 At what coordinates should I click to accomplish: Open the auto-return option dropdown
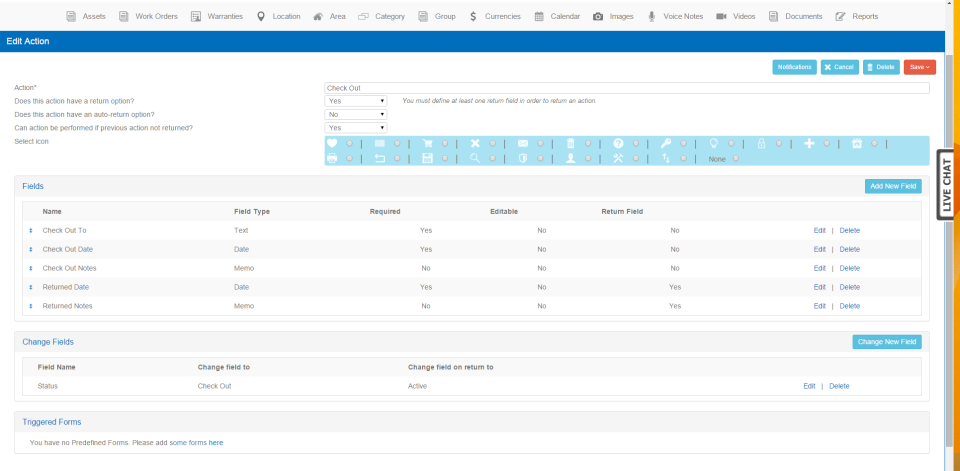pos(356,115)
